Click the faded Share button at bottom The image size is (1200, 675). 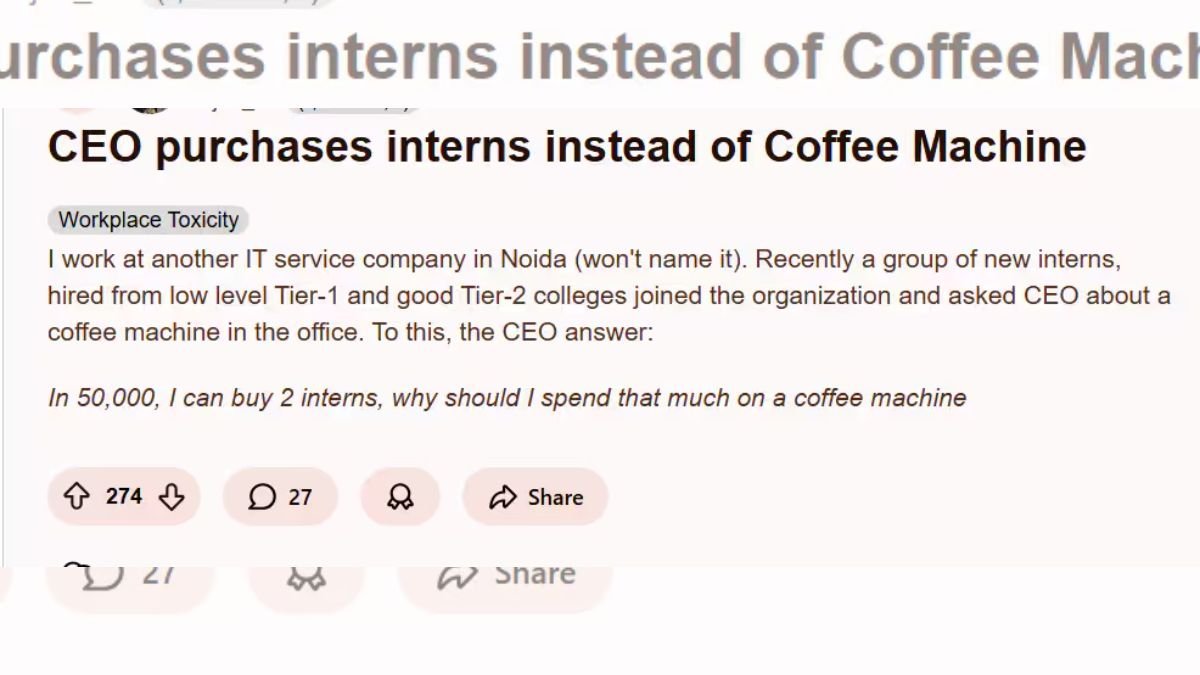point(534,574)
